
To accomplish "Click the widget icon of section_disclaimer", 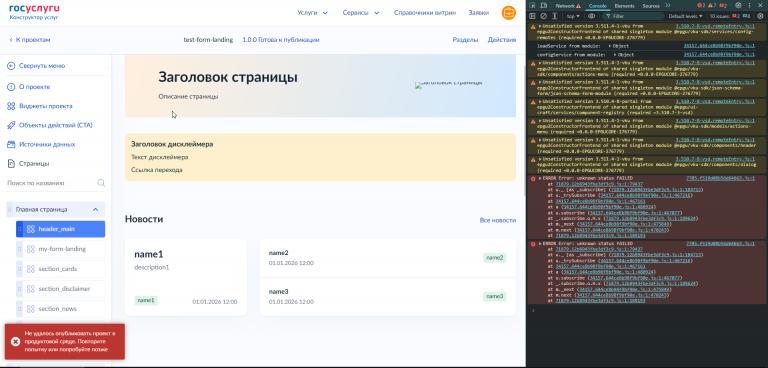I will pyautogui.click(x=30, y=289).
